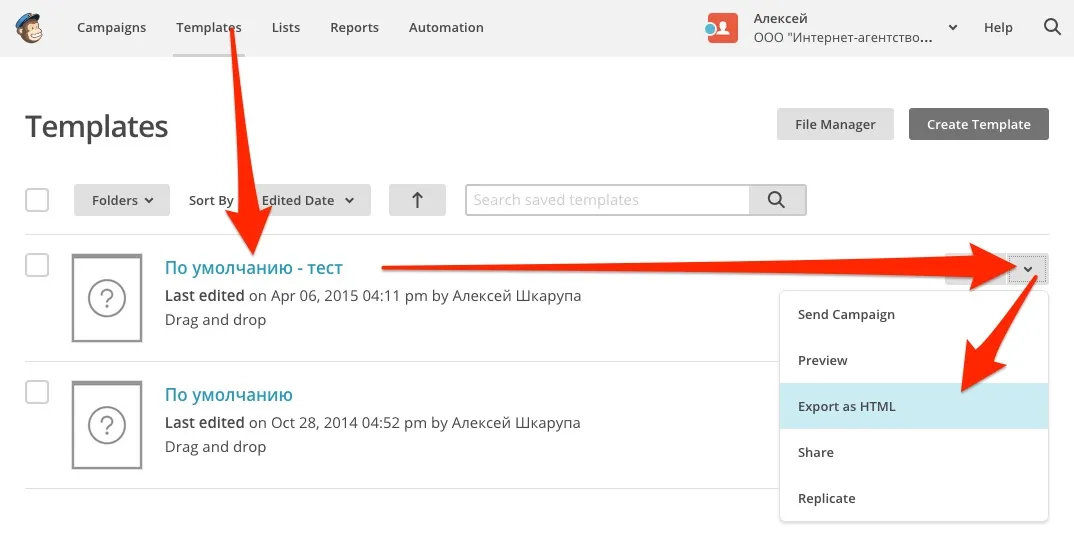Click the thumbnail of По умолчанию - тест

click(107, 297)
